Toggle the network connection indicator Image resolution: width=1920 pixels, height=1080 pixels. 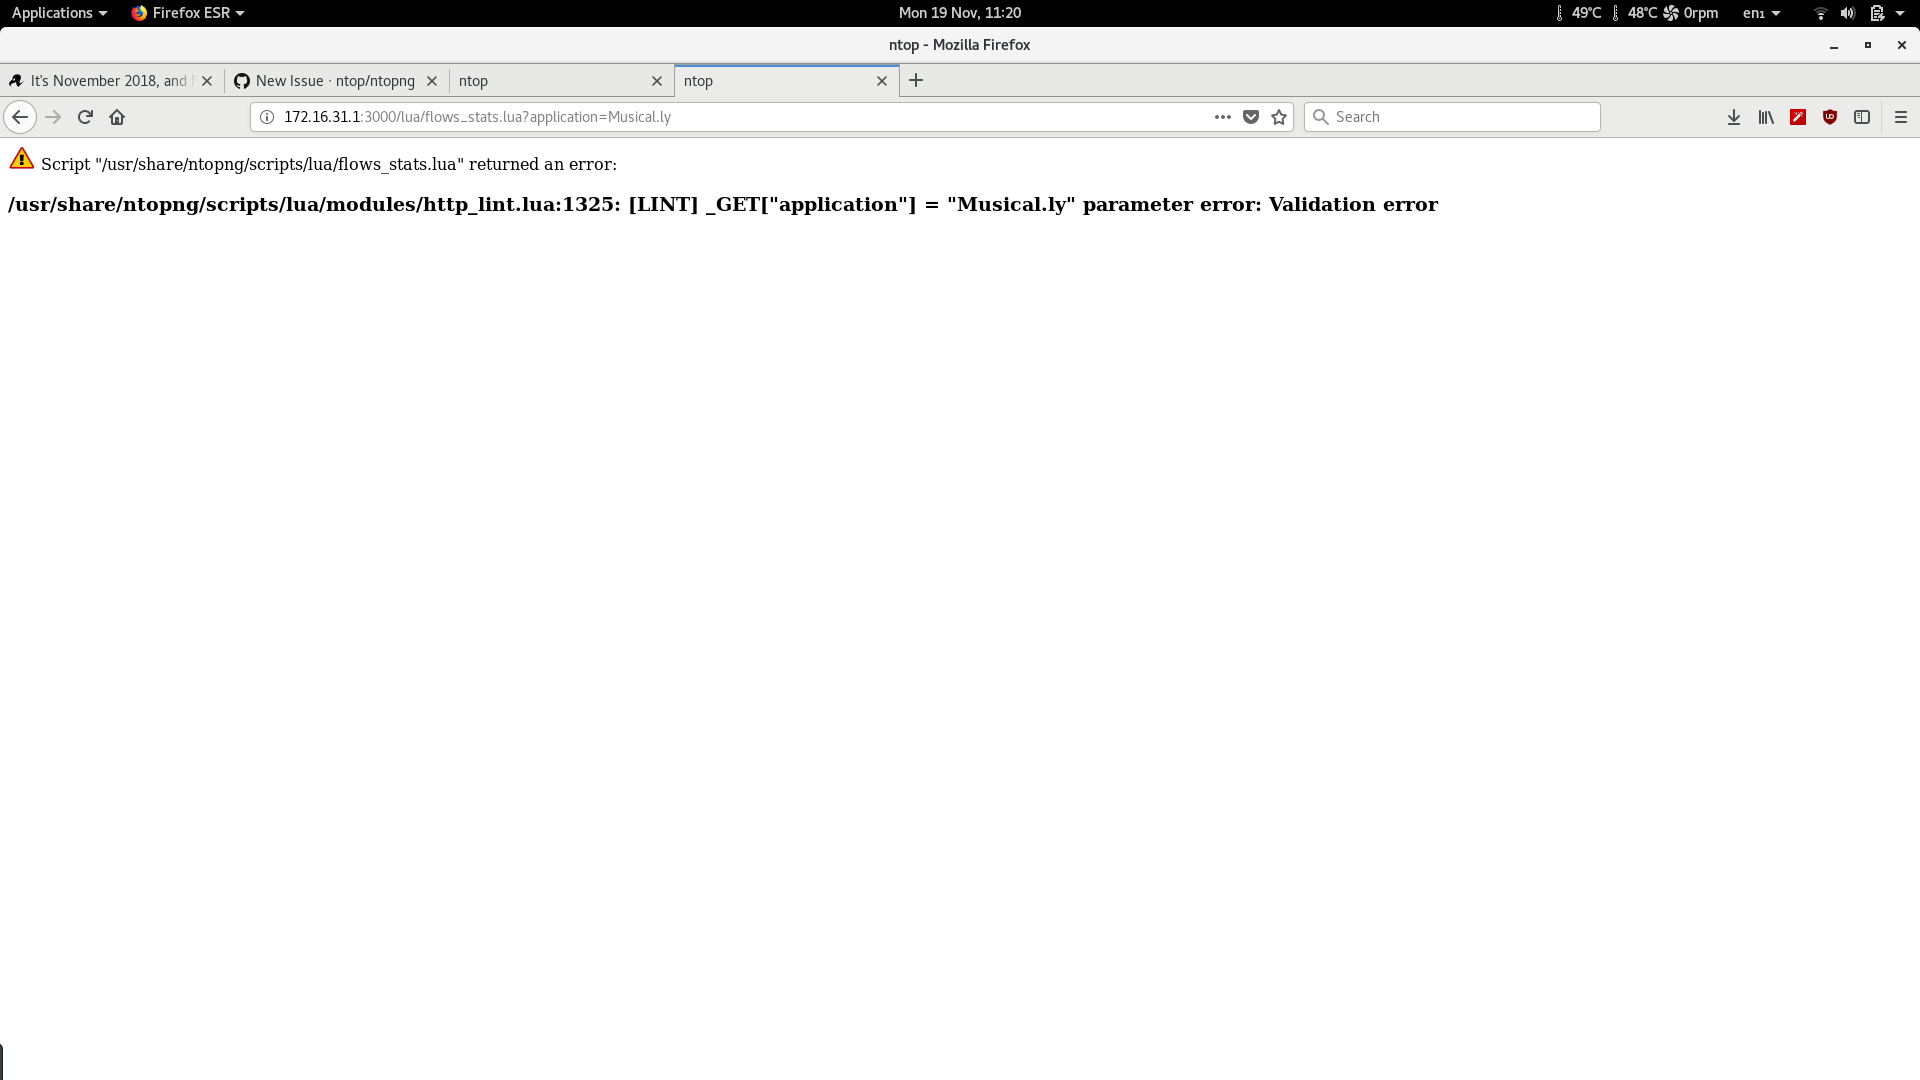click(x=1820, y=13)
